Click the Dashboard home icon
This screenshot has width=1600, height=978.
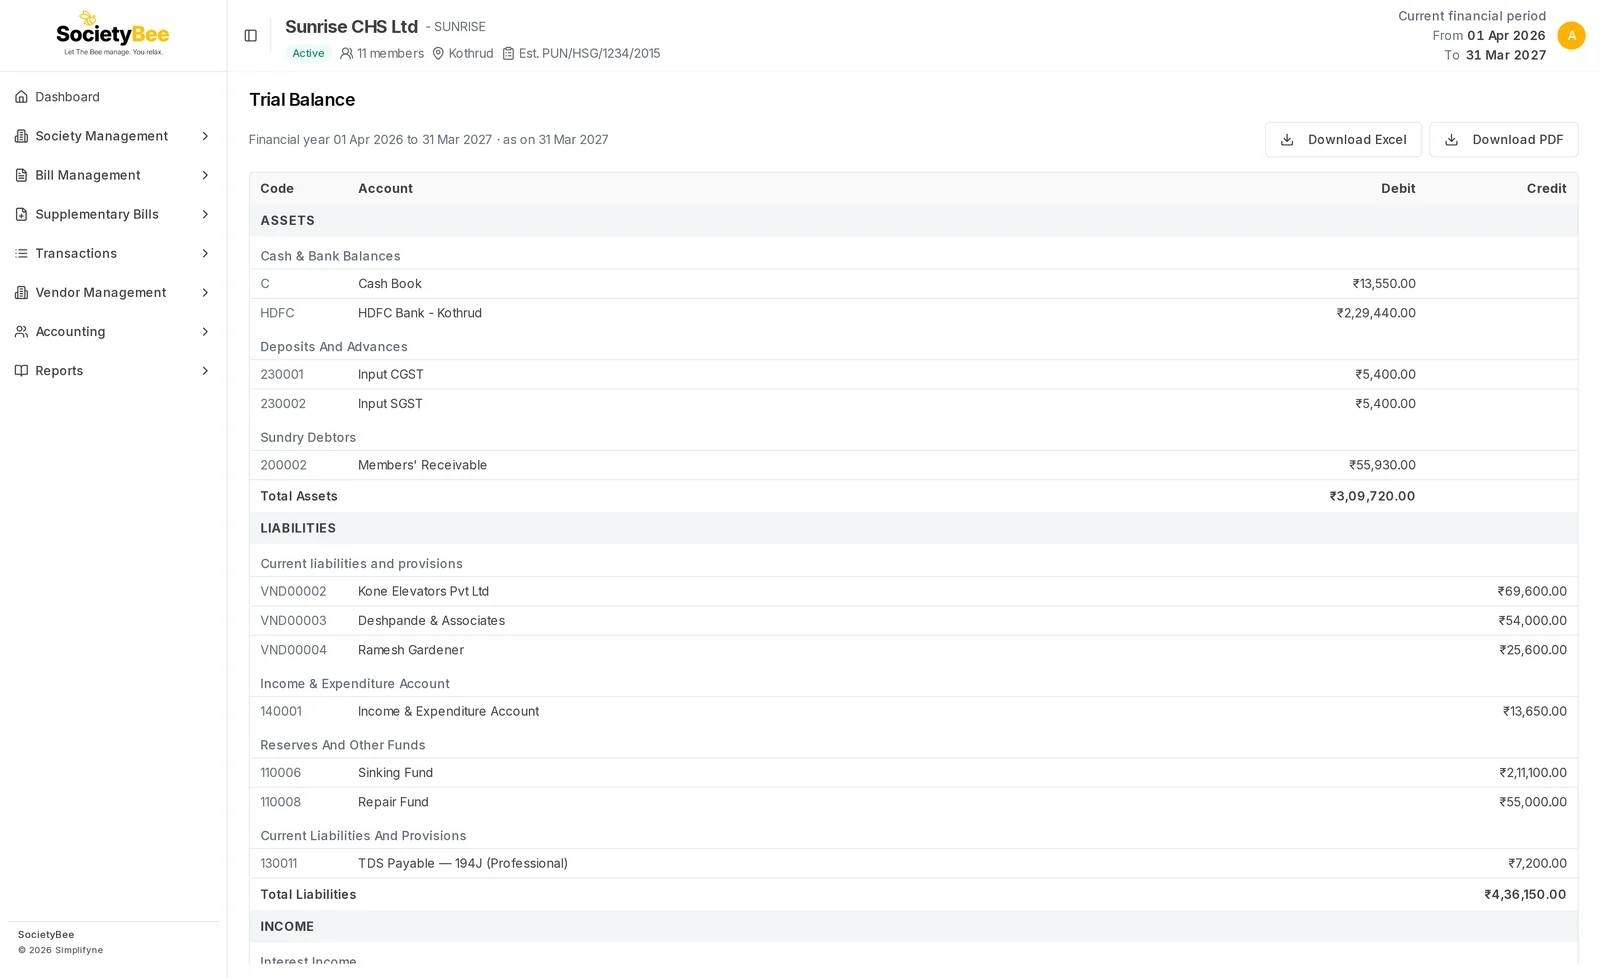[21, 97]
